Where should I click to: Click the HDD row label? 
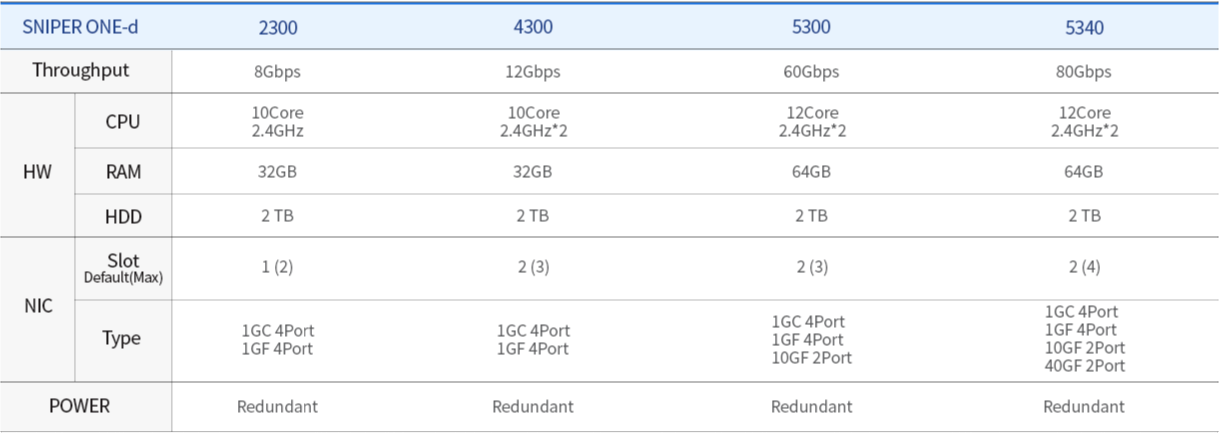point(123,216)
